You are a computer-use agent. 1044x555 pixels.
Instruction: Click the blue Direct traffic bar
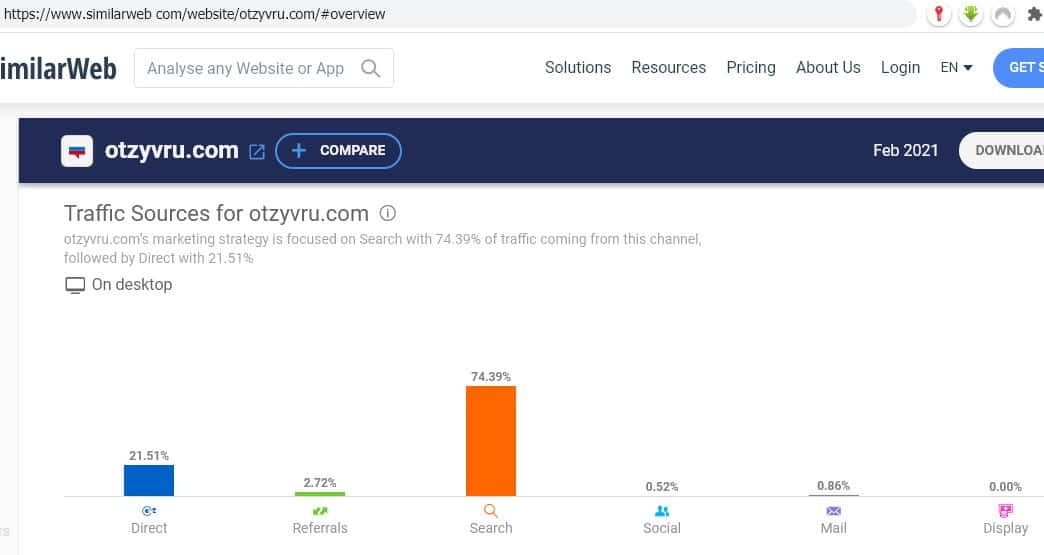pyautogui.click(x=149, y=480)
